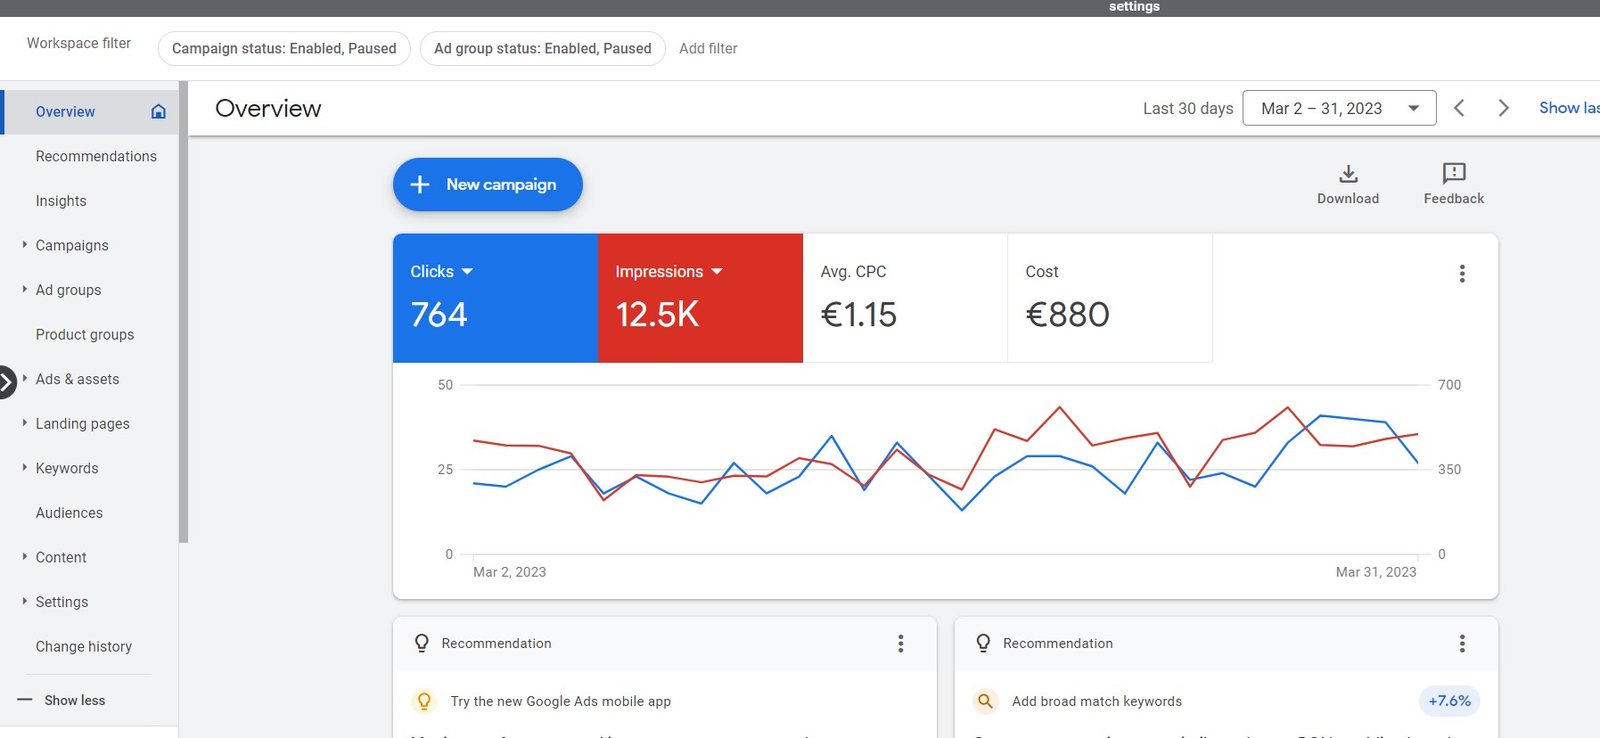
Task: Click the Try the new Google Ads mobile app text
Action: click(x=561, y=701)
